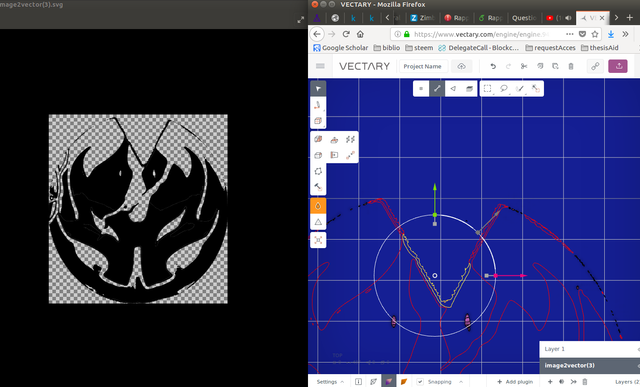This screenshot has height=387, width=640.
Task: Click the Firefox address bar URL
Action: [482, 34]
